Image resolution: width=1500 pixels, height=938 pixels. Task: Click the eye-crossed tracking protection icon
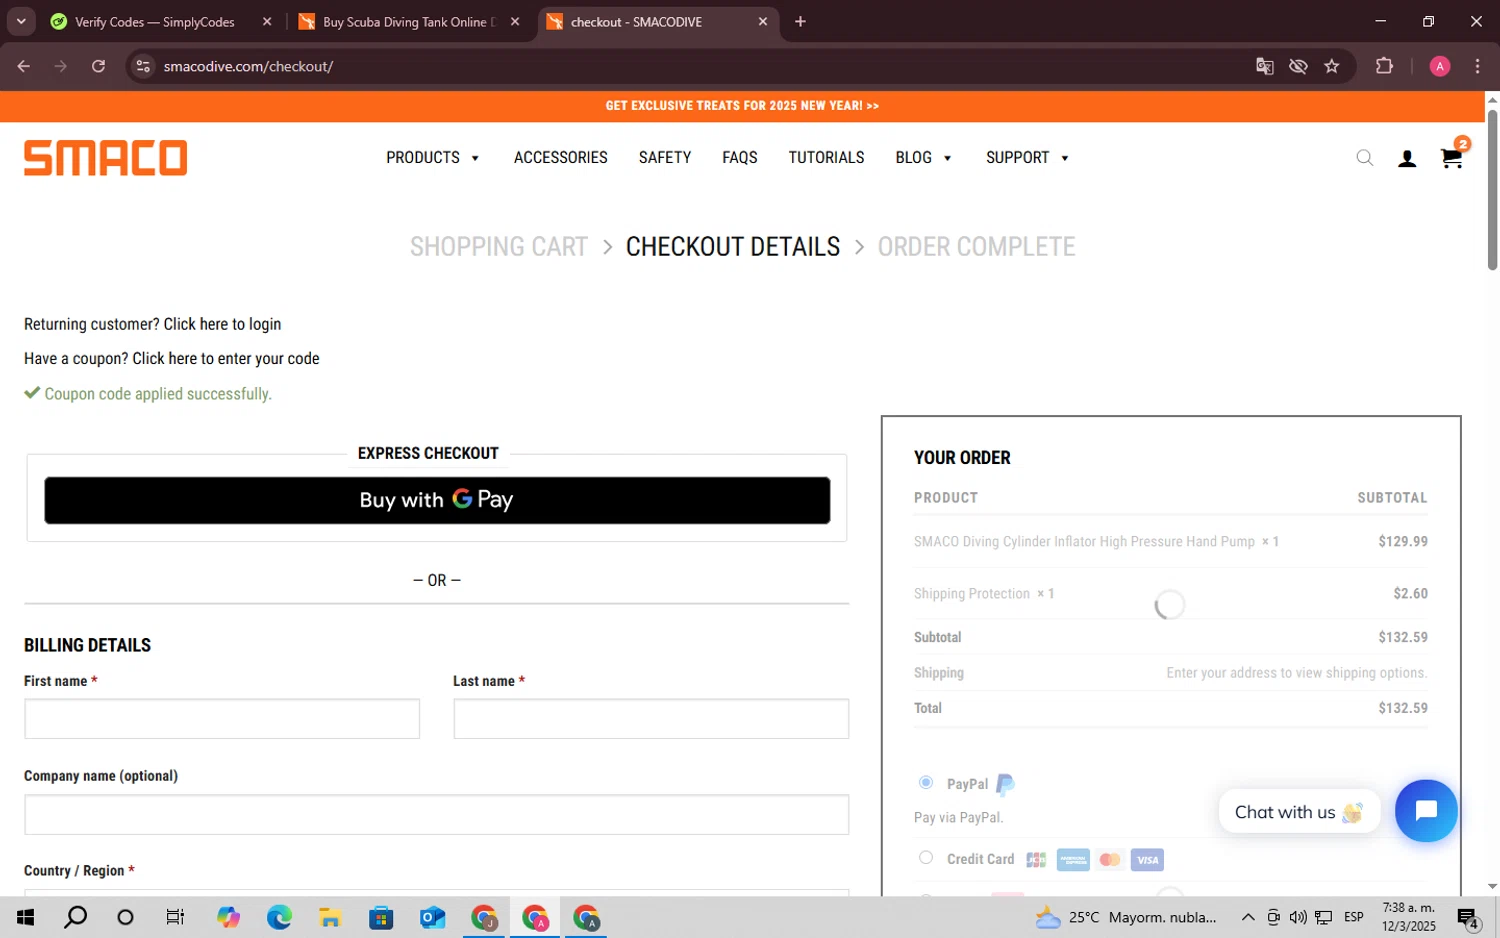pyautogui.click(x=1298, y=66)
